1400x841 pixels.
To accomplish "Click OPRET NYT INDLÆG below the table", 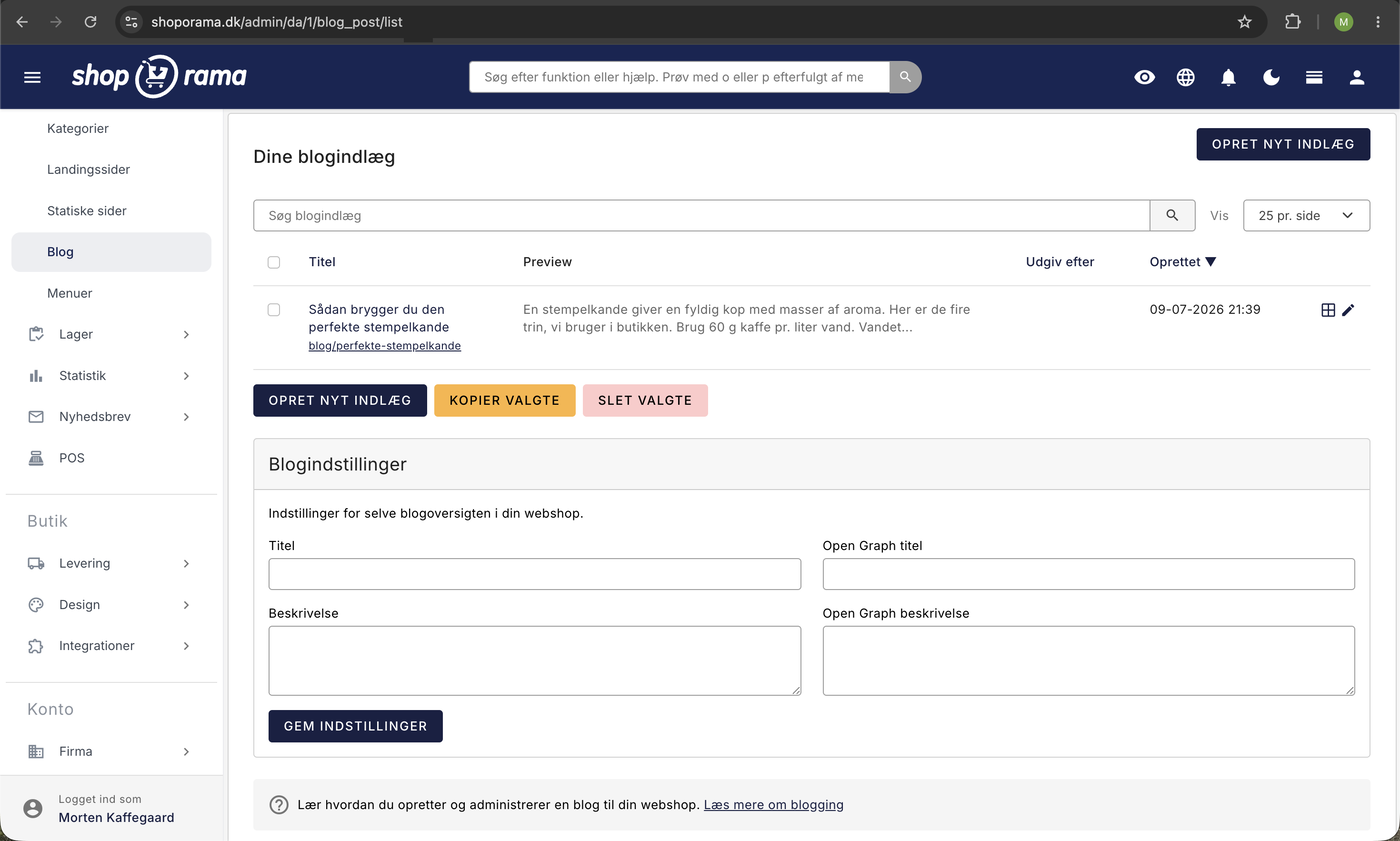I will pos(340,400).
